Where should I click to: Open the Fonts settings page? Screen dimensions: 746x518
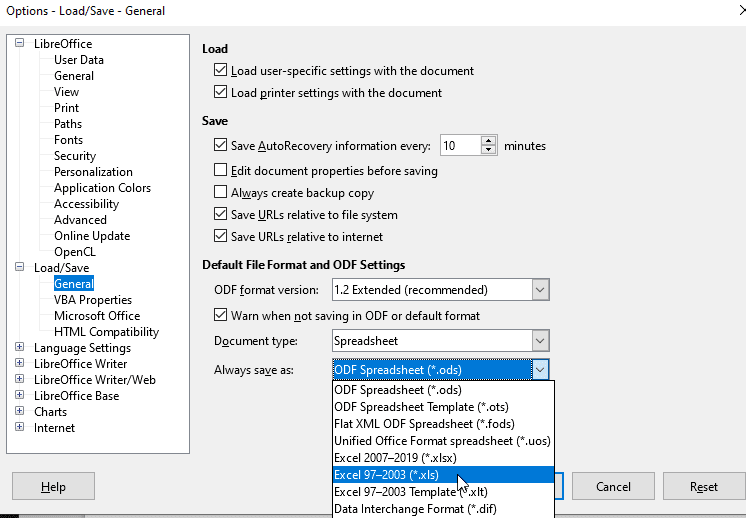(68, 140)
